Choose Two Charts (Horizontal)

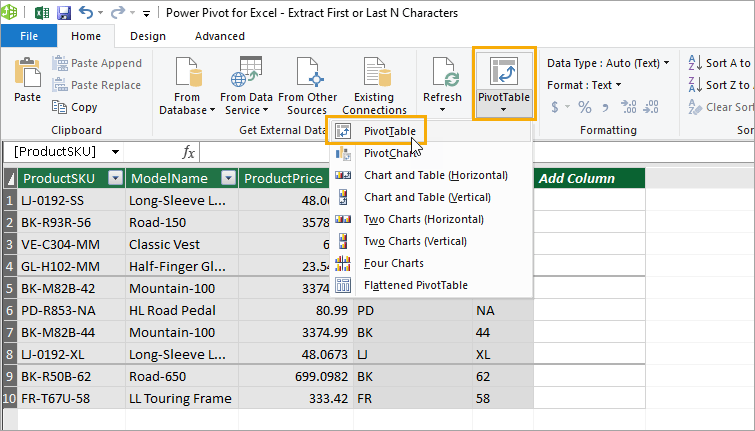coord(431,219)
